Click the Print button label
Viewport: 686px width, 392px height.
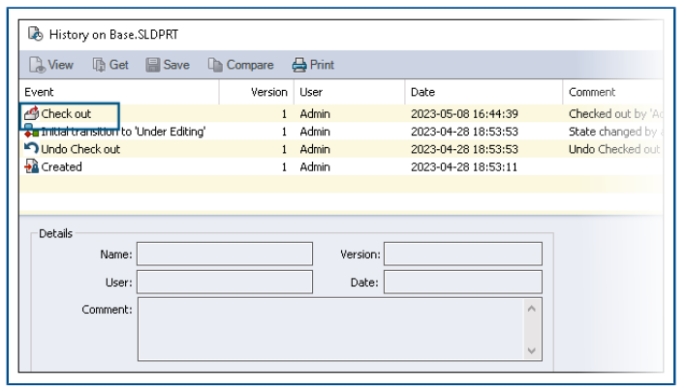[x=322, y=65]
